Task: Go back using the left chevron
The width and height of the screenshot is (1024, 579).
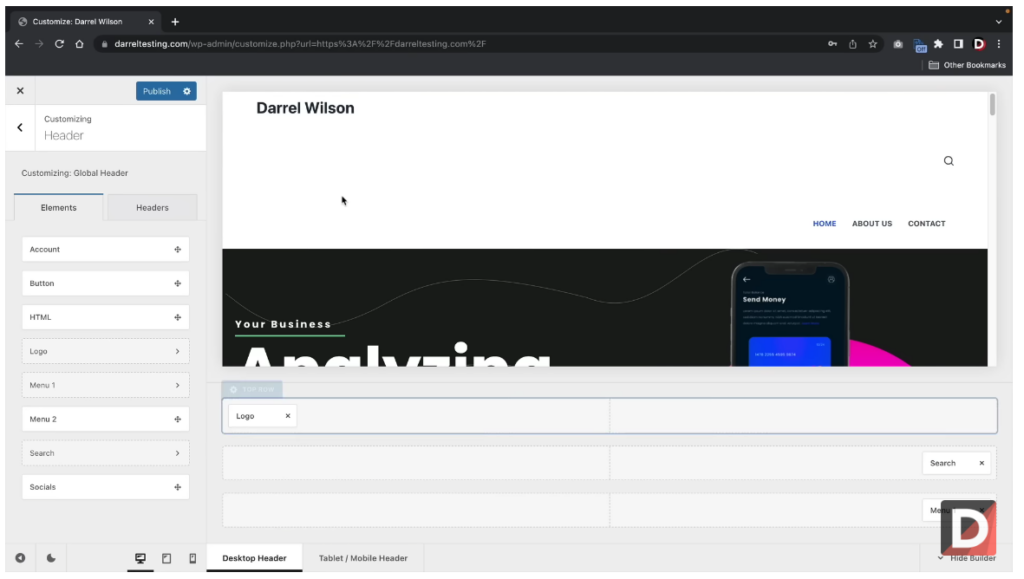Action: [20, 129]
